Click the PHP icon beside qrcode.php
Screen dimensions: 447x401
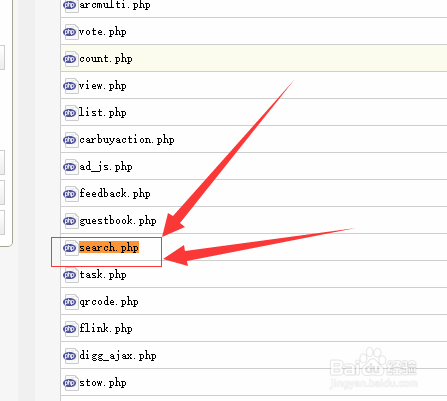pos(70,302)
